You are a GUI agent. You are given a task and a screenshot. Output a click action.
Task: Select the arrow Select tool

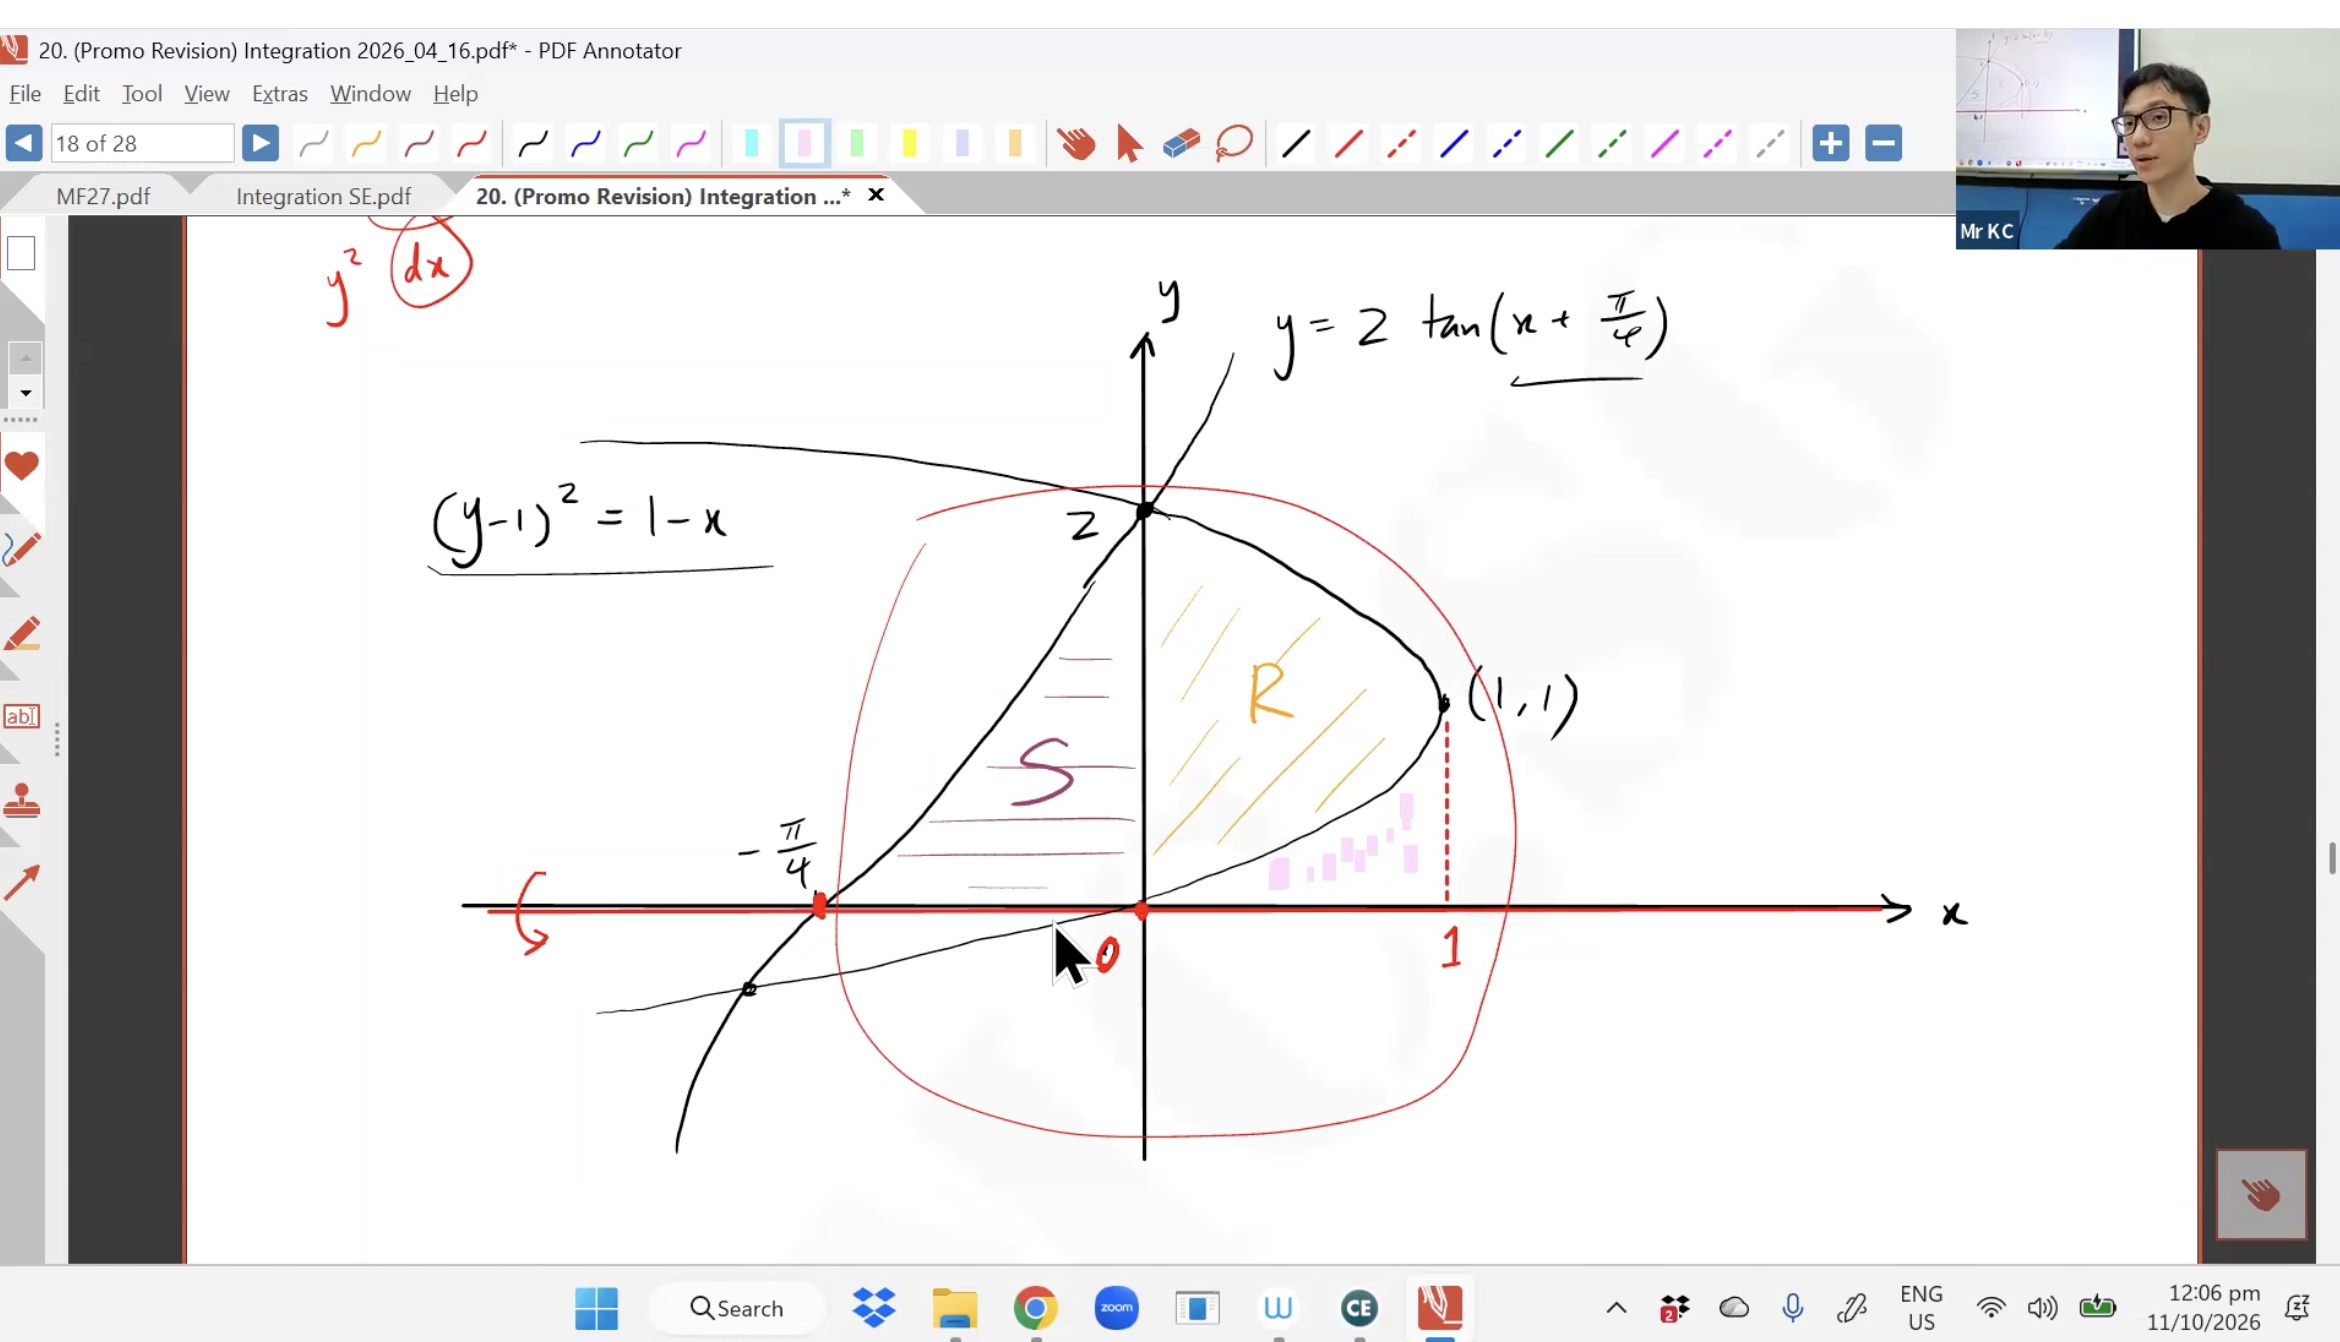[x=1129, y=143]
